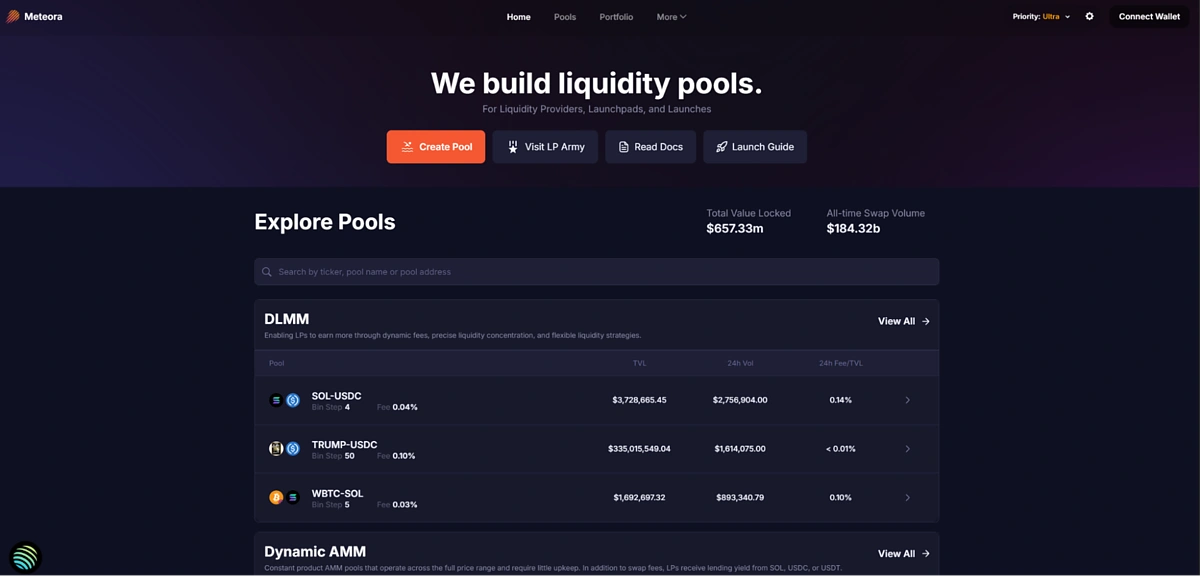This screenshot has width=1200, height=576.
Task: Go to the Portfolio tab
Action: 616,17
